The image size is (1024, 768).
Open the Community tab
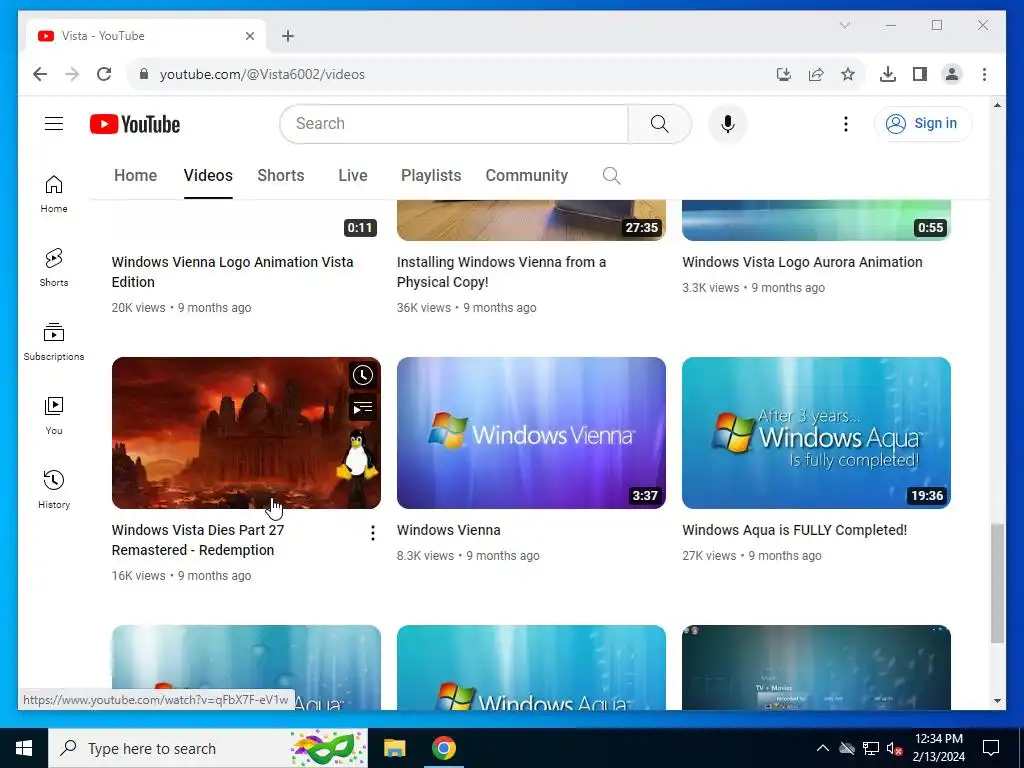526,176
